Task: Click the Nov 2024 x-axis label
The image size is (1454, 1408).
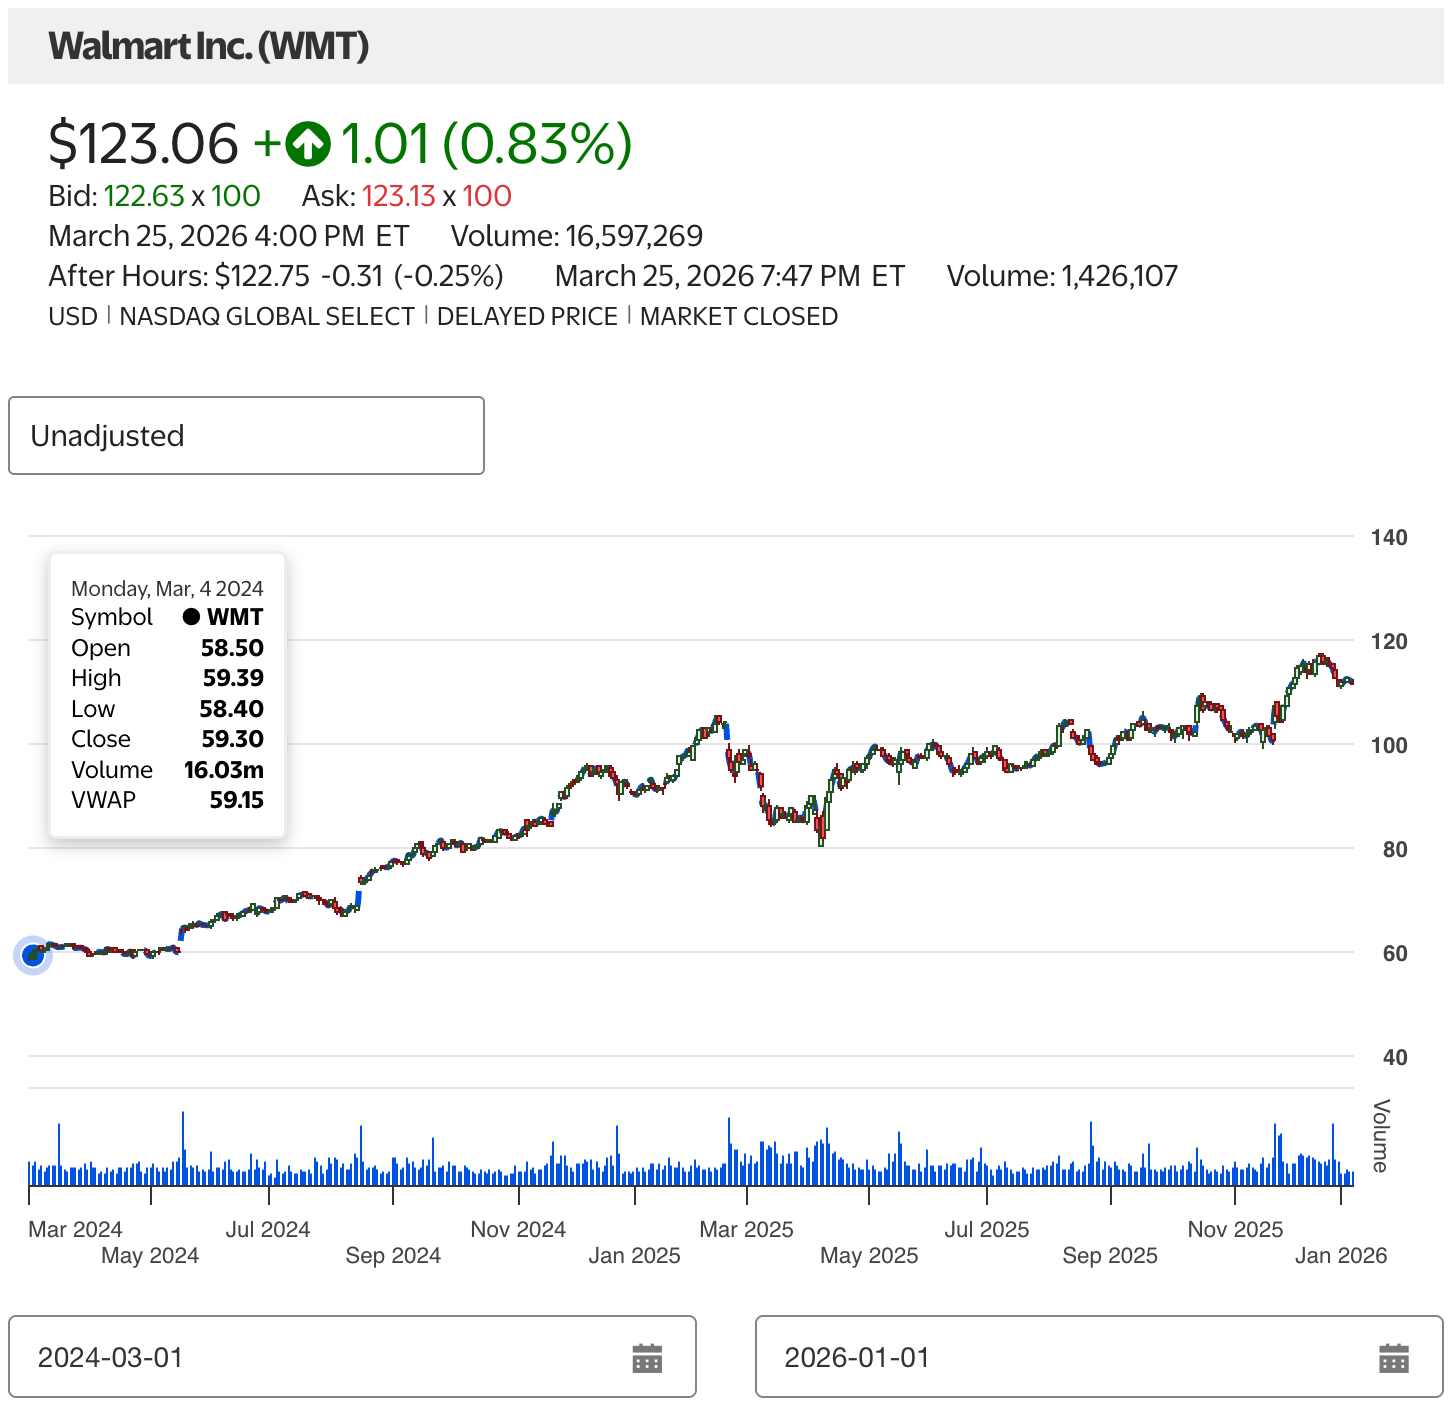Action: click(518, 1229)
